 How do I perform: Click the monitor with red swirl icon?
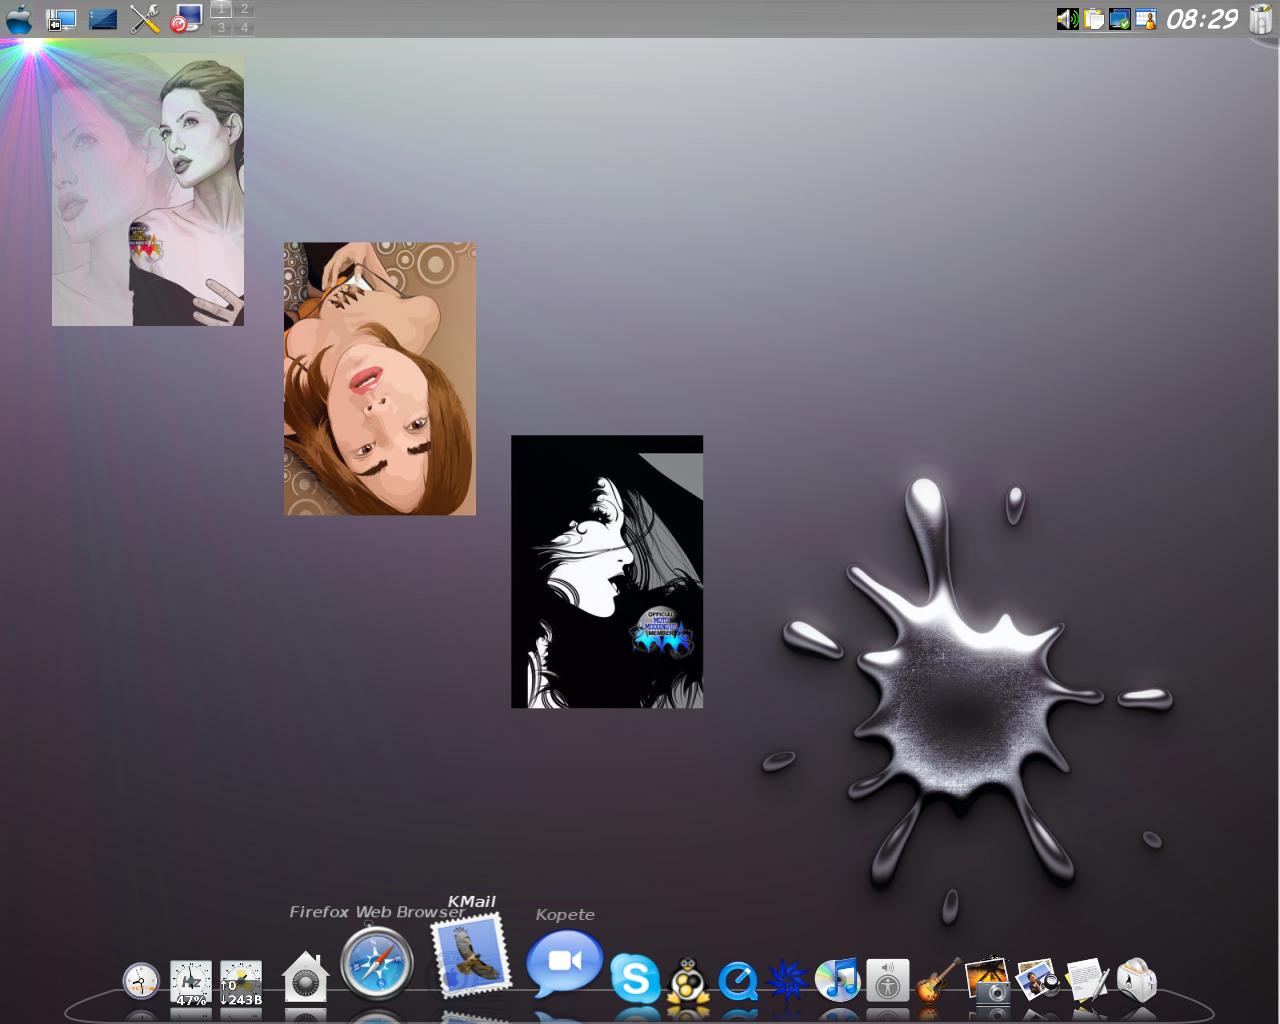186,19
